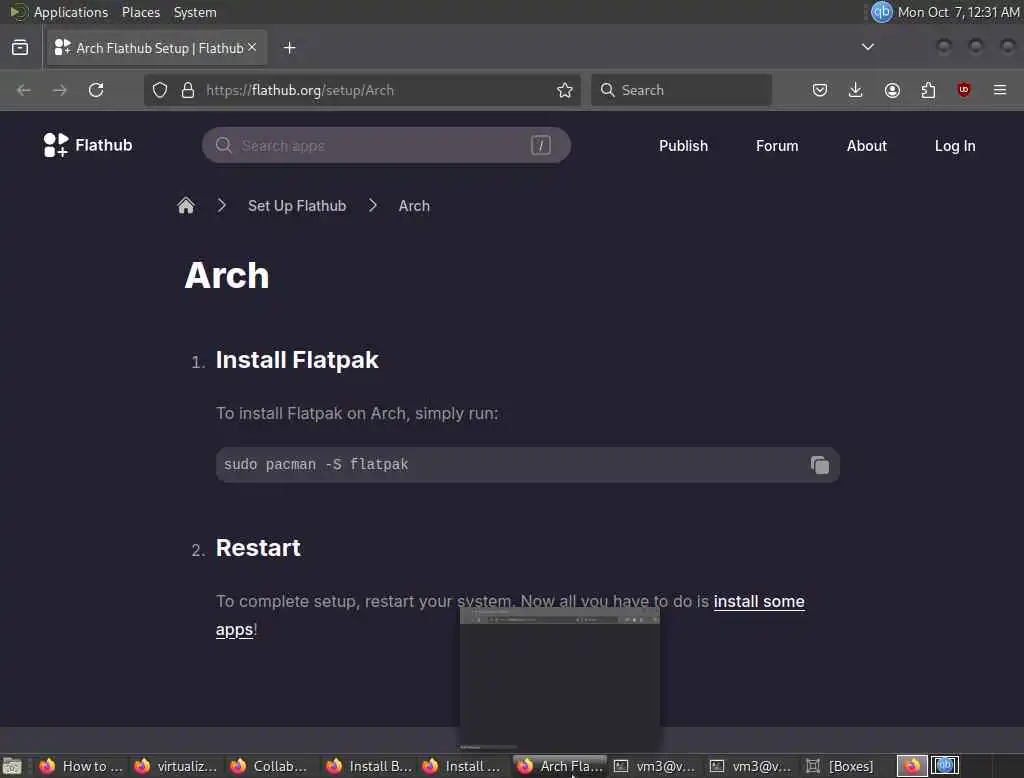
Task: Switch to the virtualiz... taskbar window
Action: click(176, 766)
